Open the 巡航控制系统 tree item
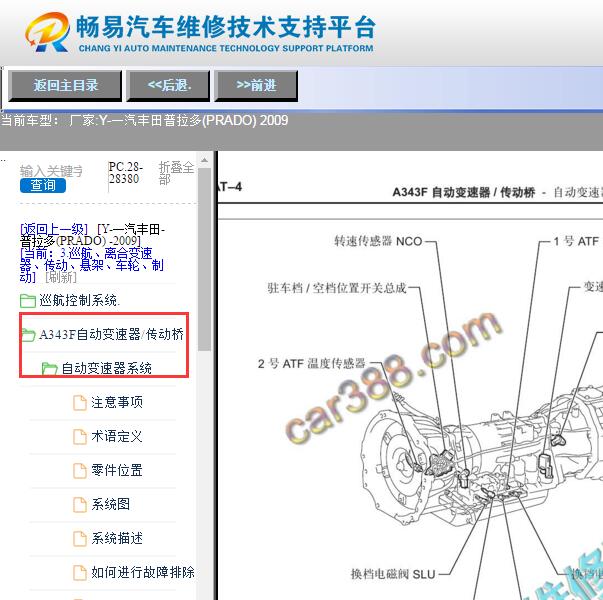Image resolution: width=603 pixels, height=600 pixels. 80,300
